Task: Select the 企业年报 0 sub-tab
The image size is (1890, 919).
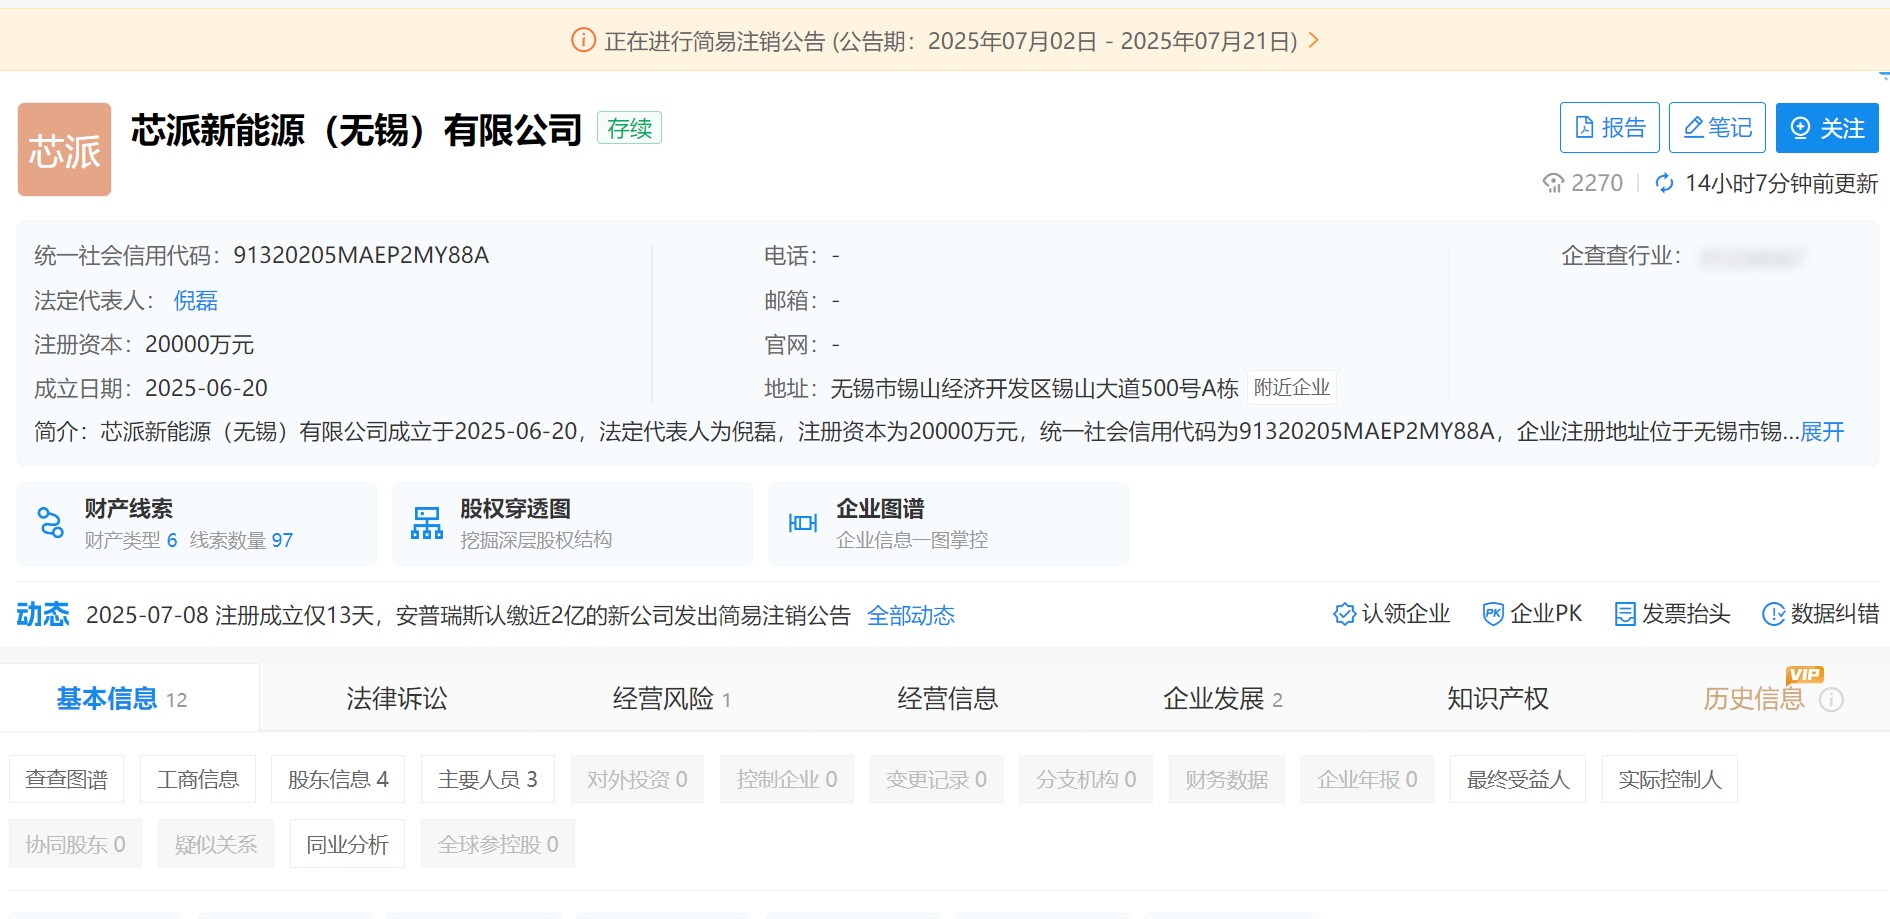Action: coord(1367,779)
